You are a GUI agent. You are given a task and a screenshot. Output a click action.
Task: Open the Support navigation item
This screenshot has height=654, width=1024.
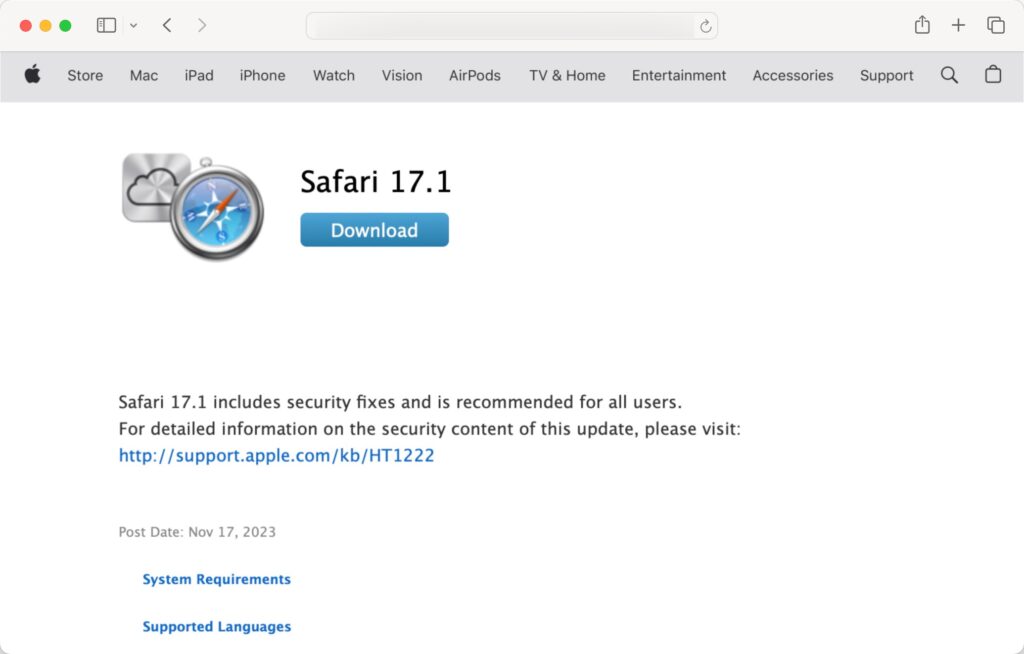coord(886,76)
